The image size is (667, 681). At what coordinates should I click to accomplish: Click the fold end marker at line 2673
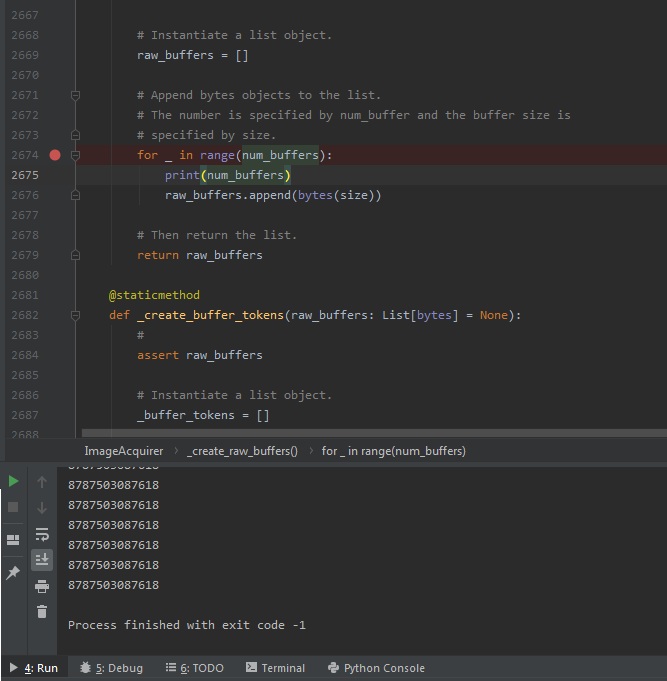coord(75,135)
